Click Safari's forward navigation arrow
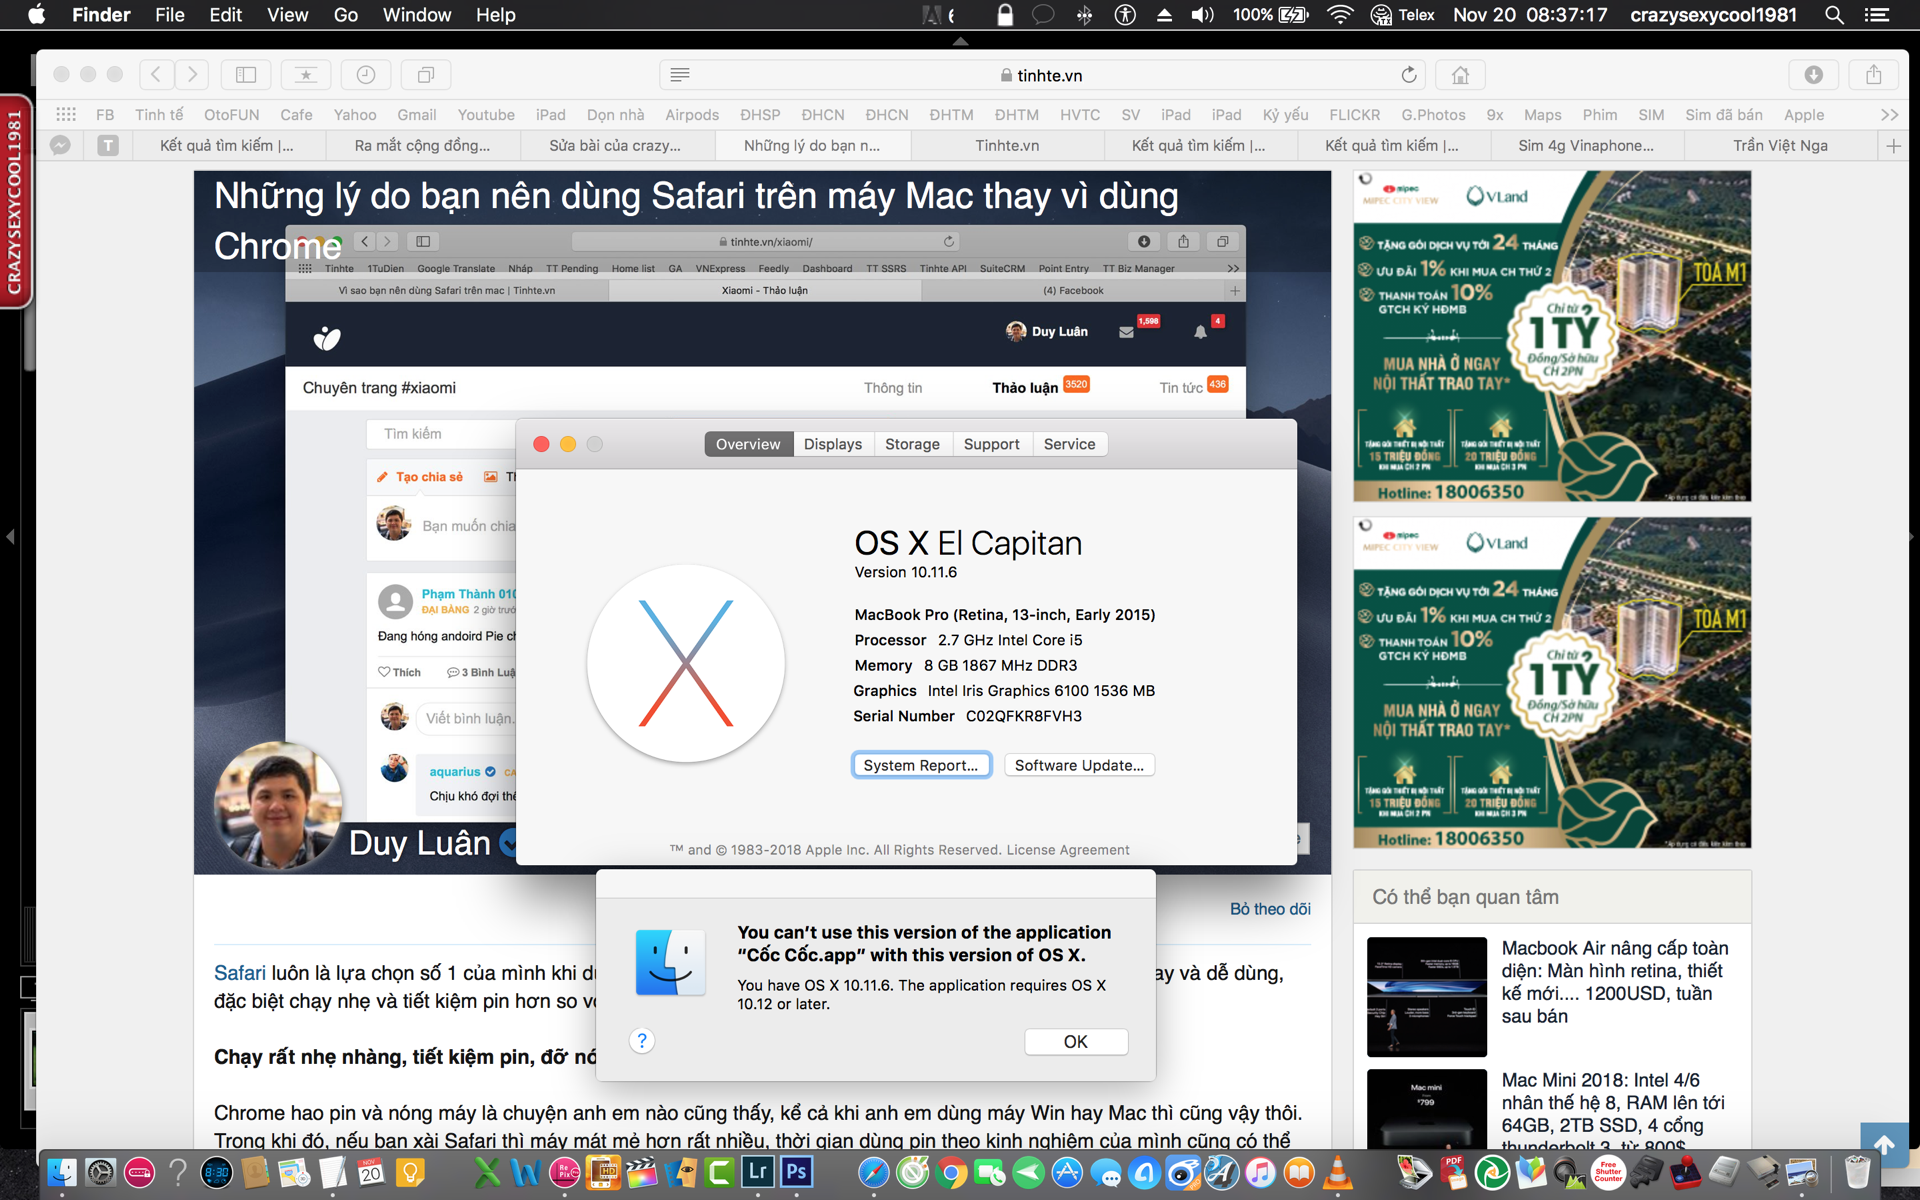 192,75
